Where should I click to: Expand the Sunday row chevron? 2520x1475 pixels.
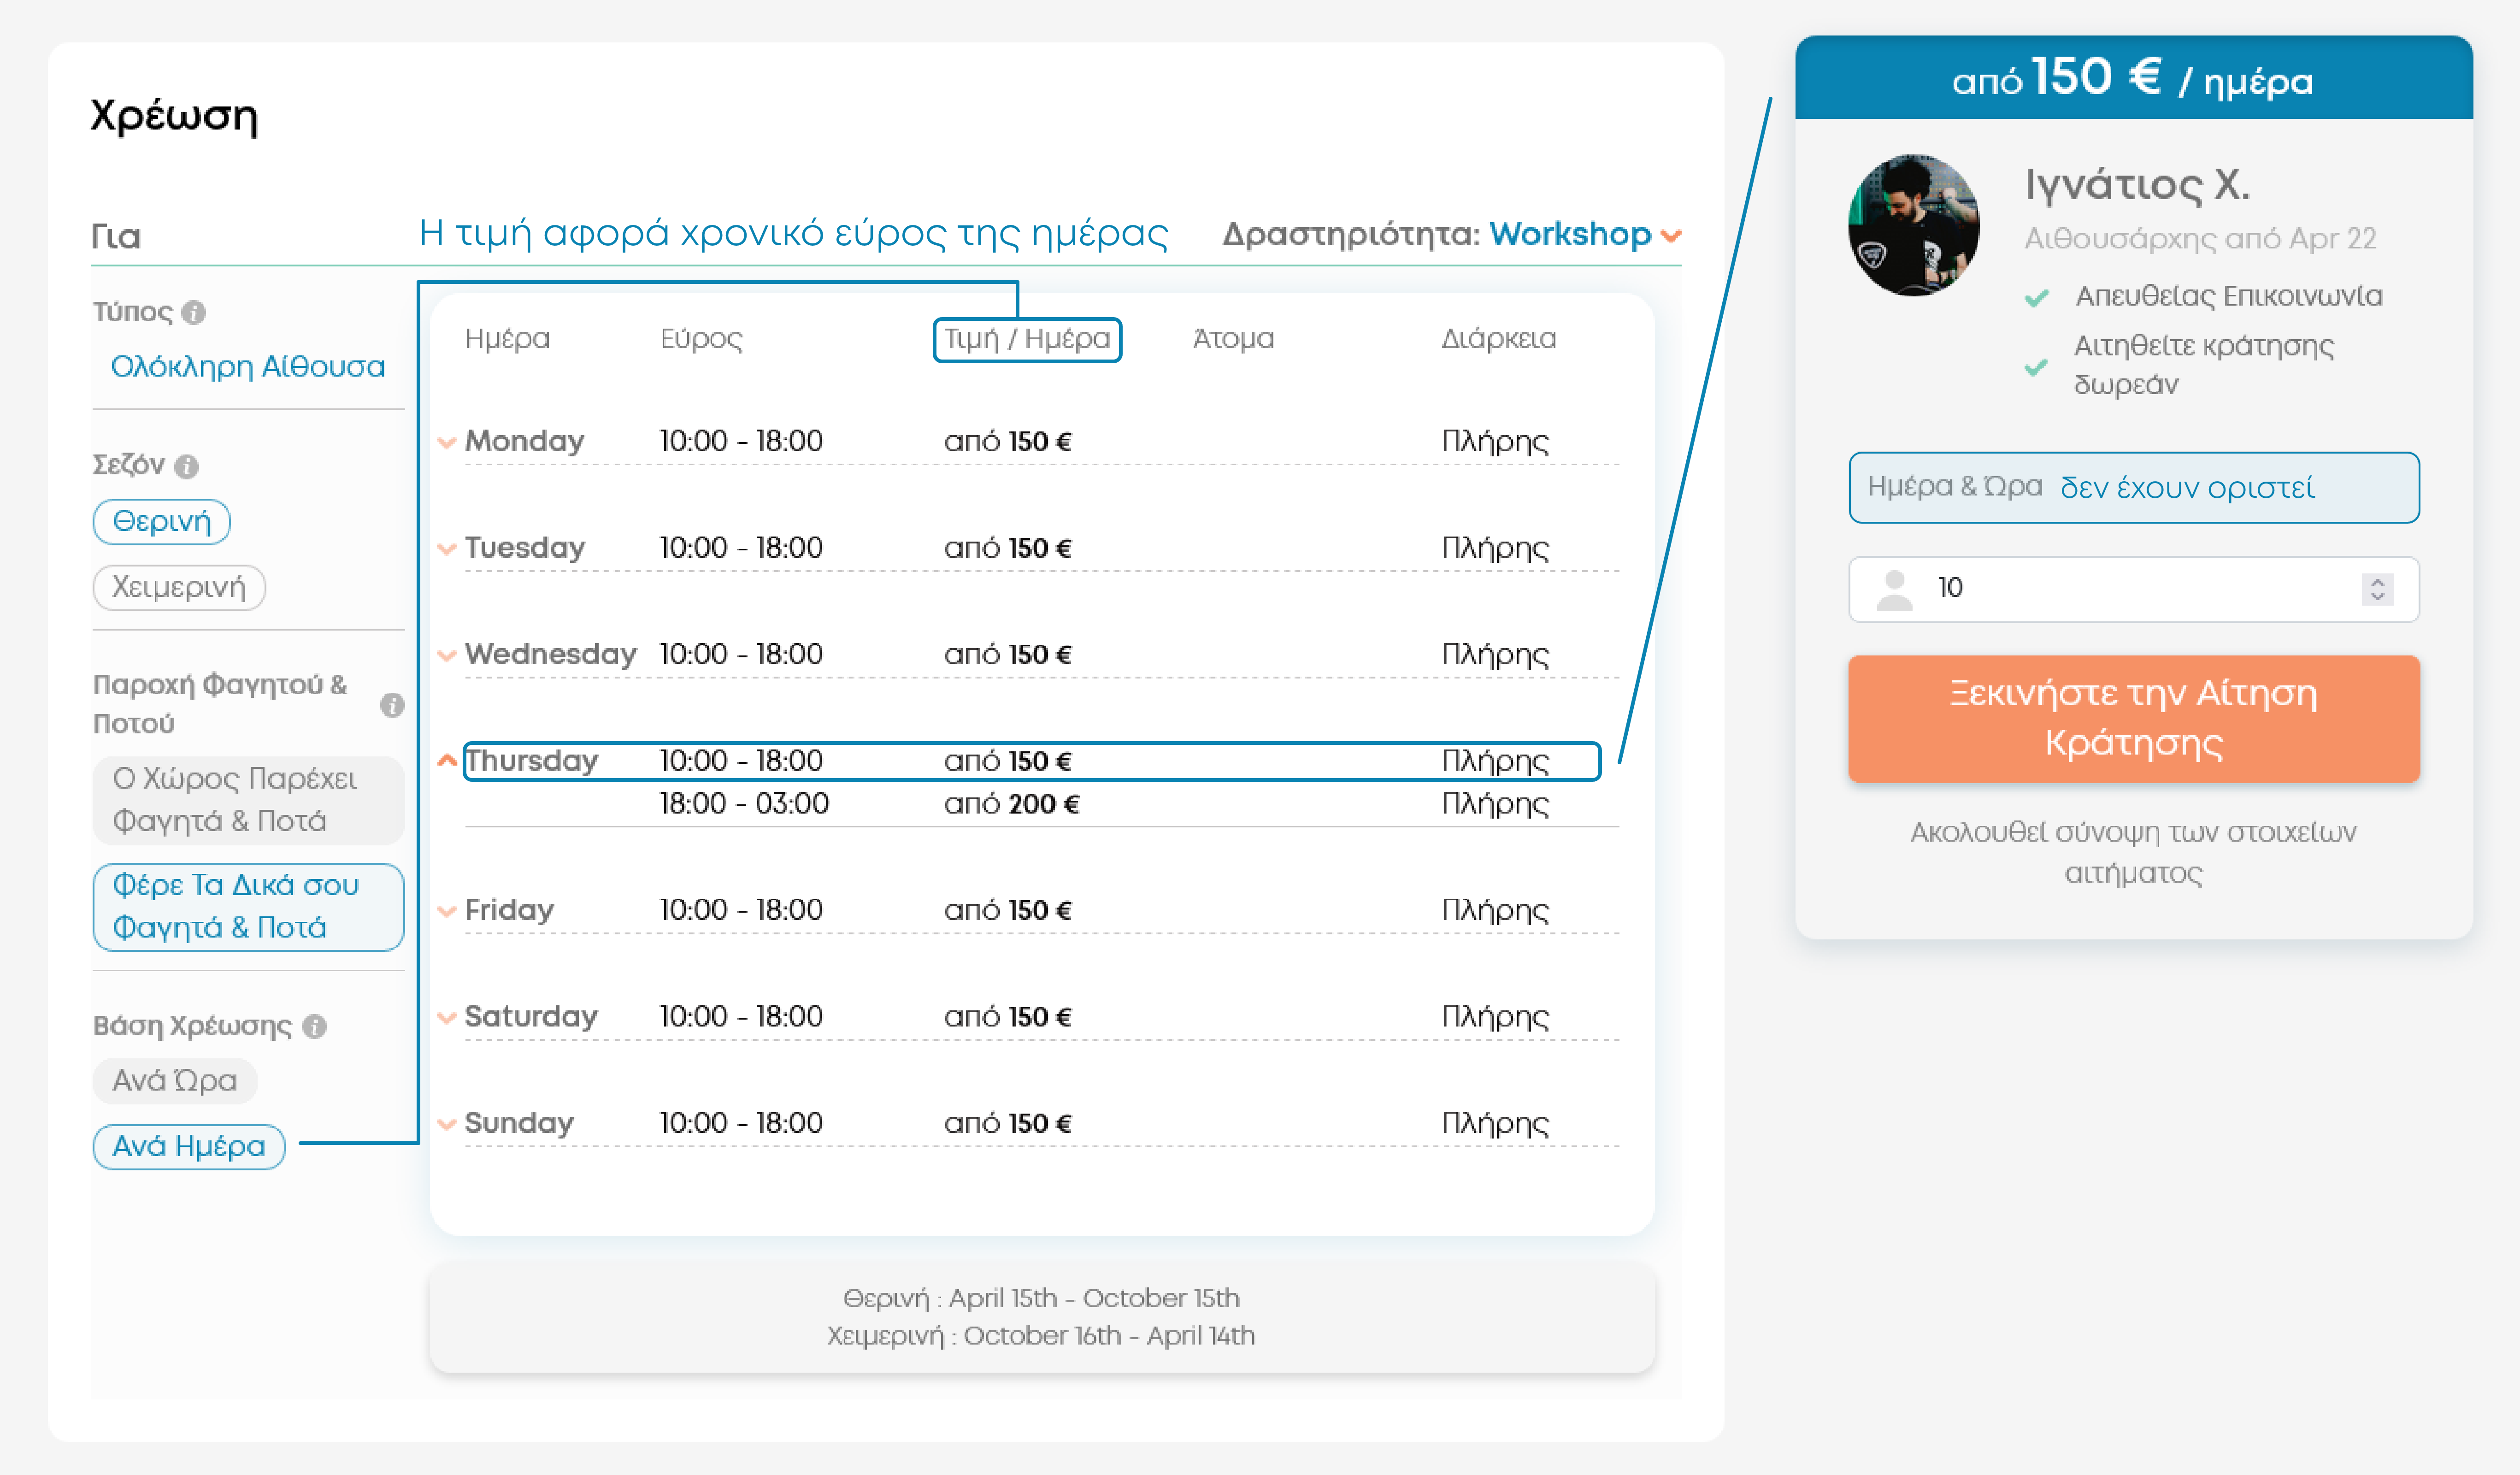pos(447,1124)
